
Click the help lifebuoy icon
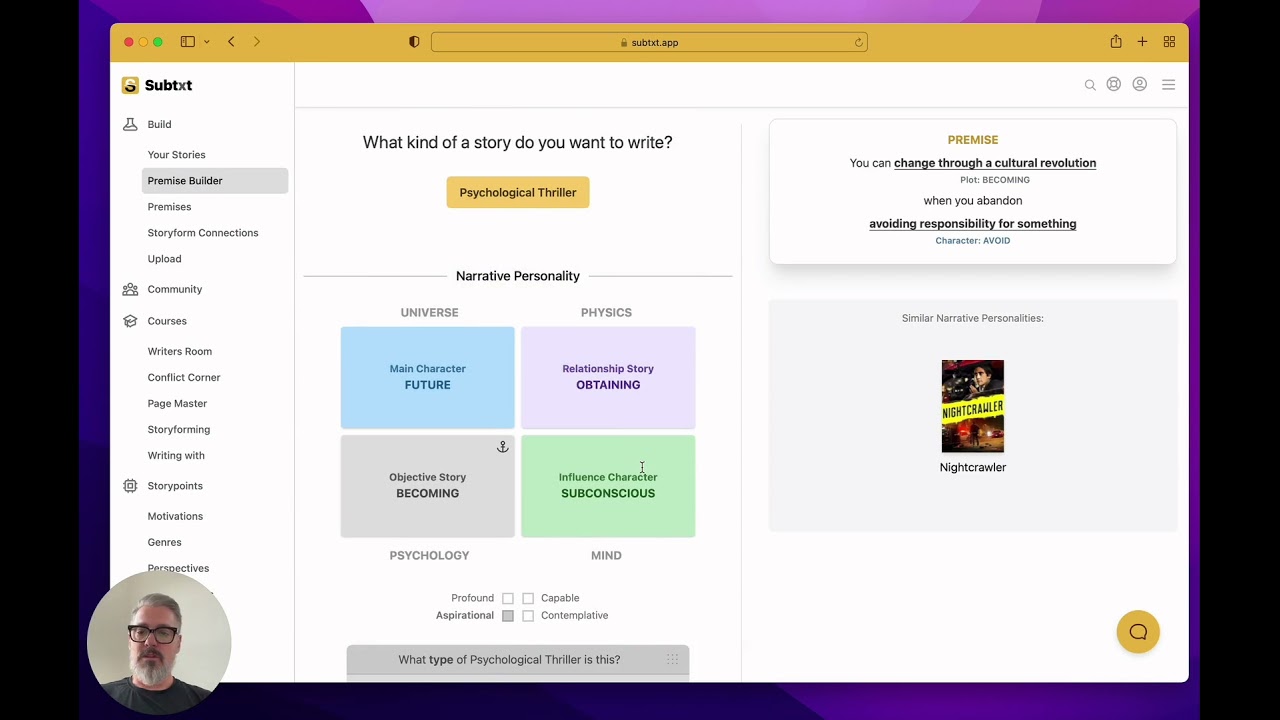[1114, 85]
